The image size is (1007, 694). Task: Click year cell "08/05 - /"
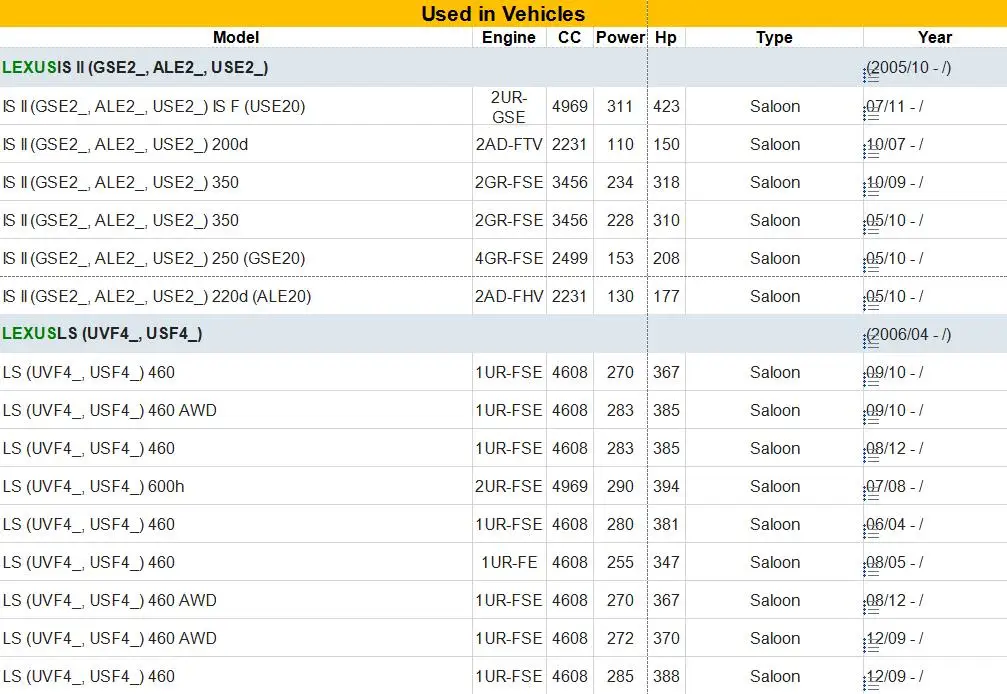pos(895,562)
